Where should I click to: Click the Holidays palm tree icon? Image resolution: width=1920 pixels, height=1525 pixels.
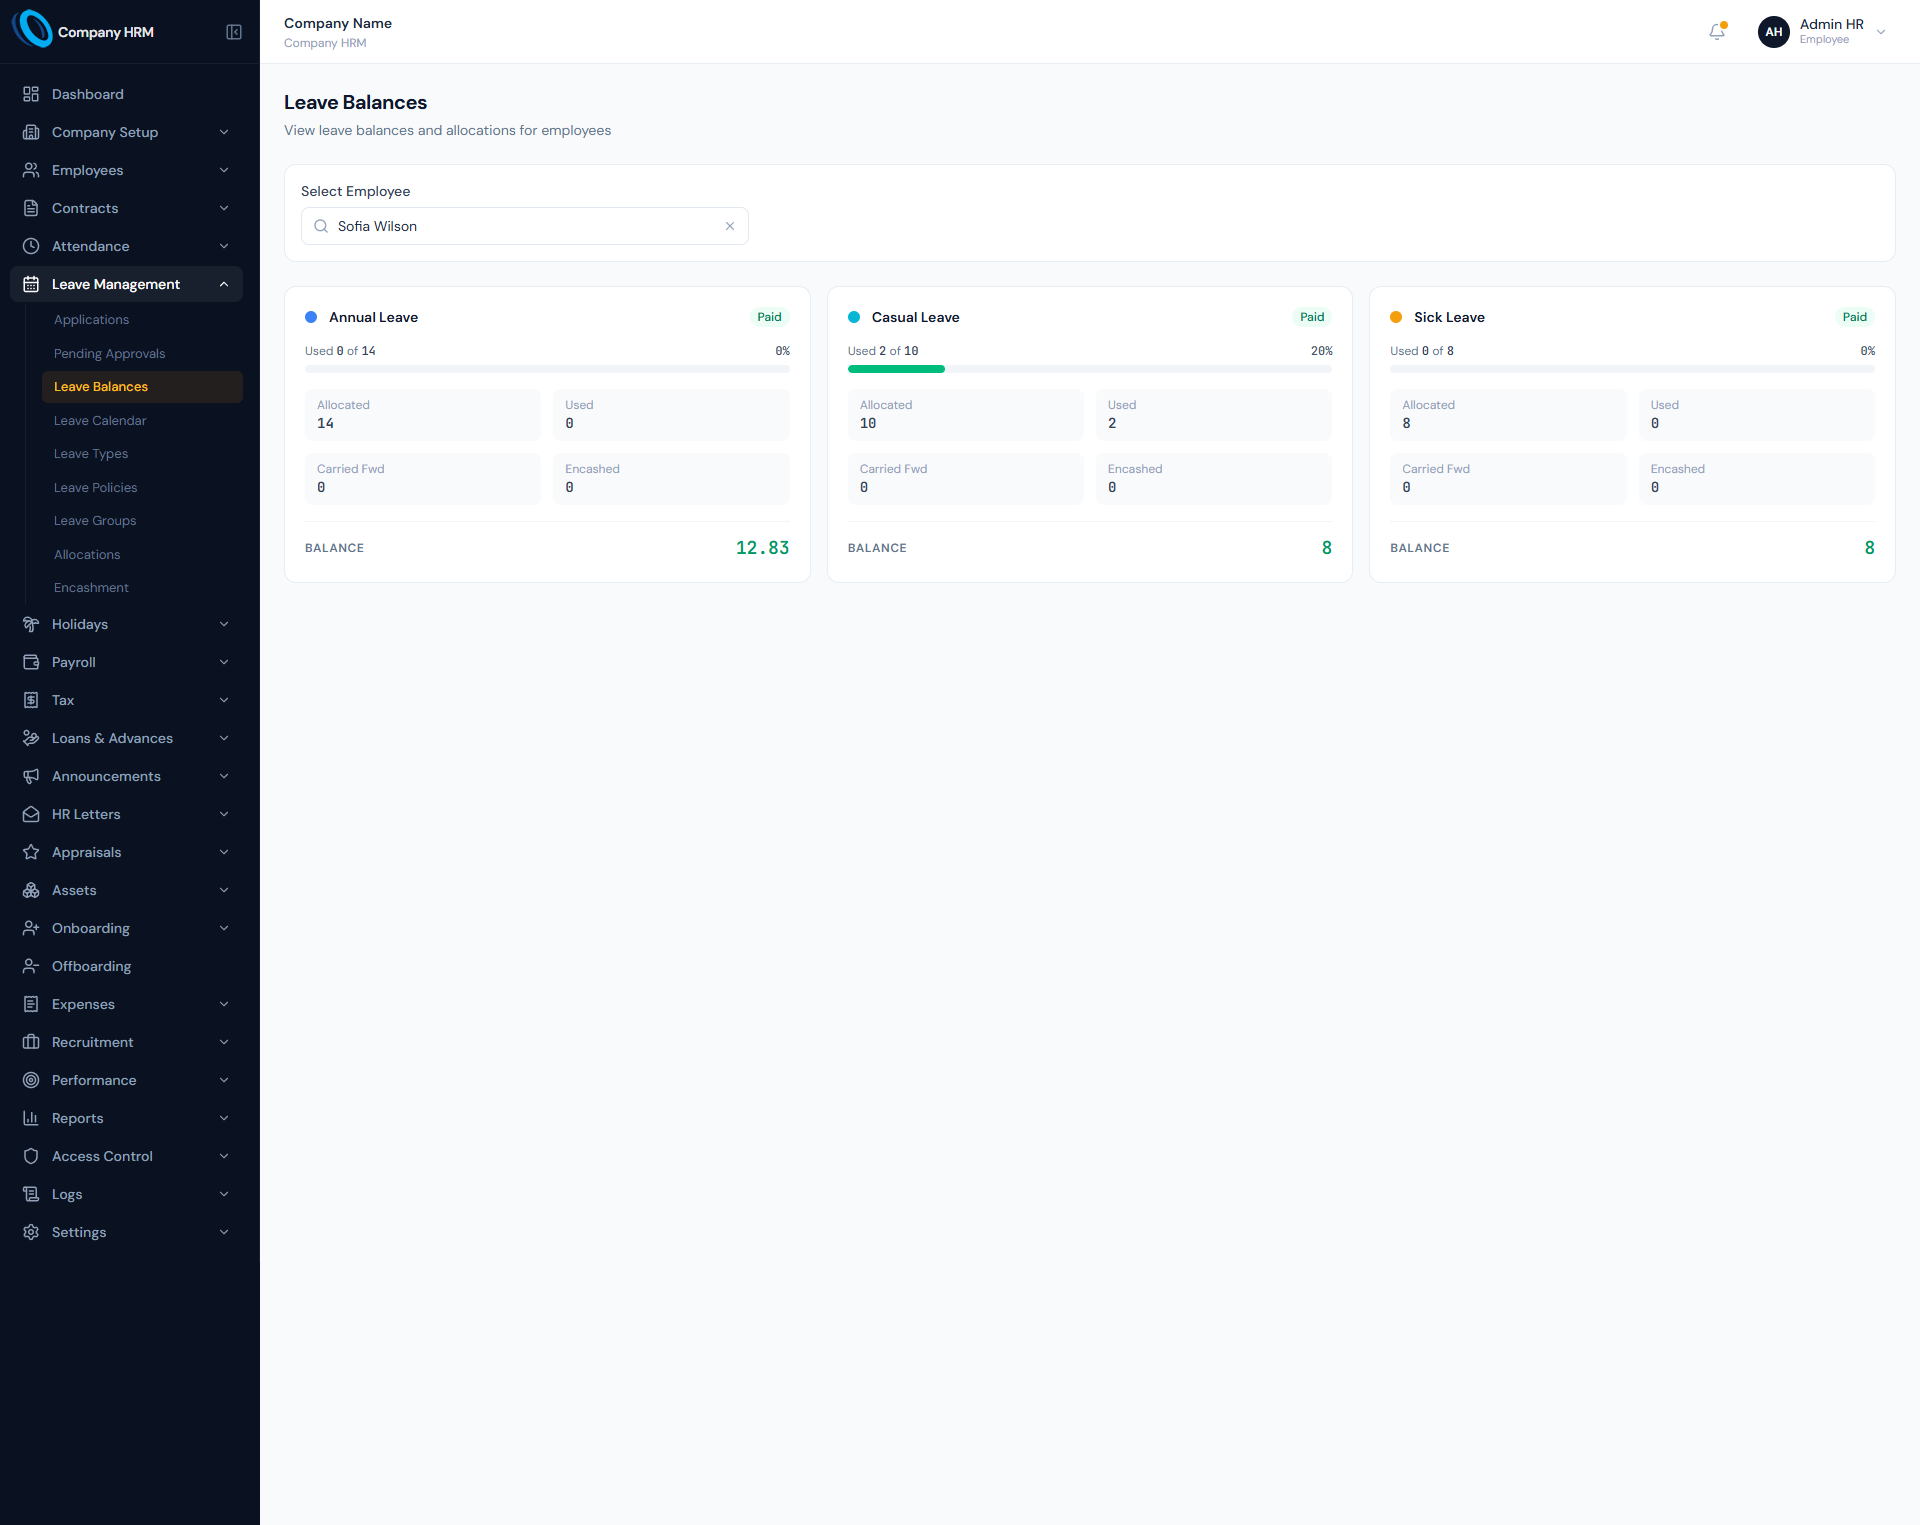(31, 624)
